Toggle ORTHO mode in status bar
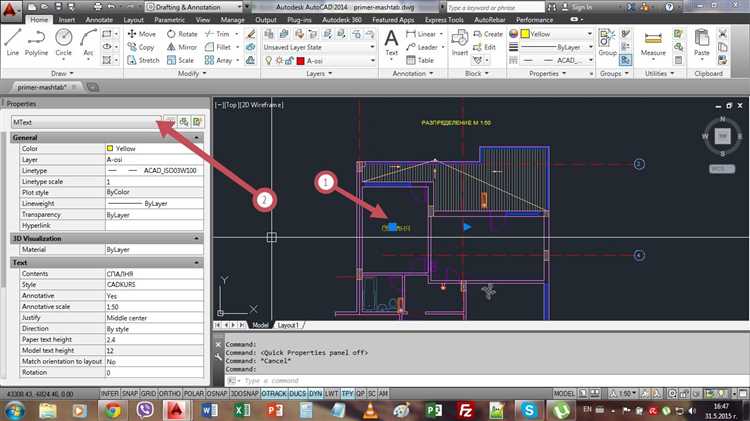The width and height of the screenshot is (750, 421). [x=170, y=393]
